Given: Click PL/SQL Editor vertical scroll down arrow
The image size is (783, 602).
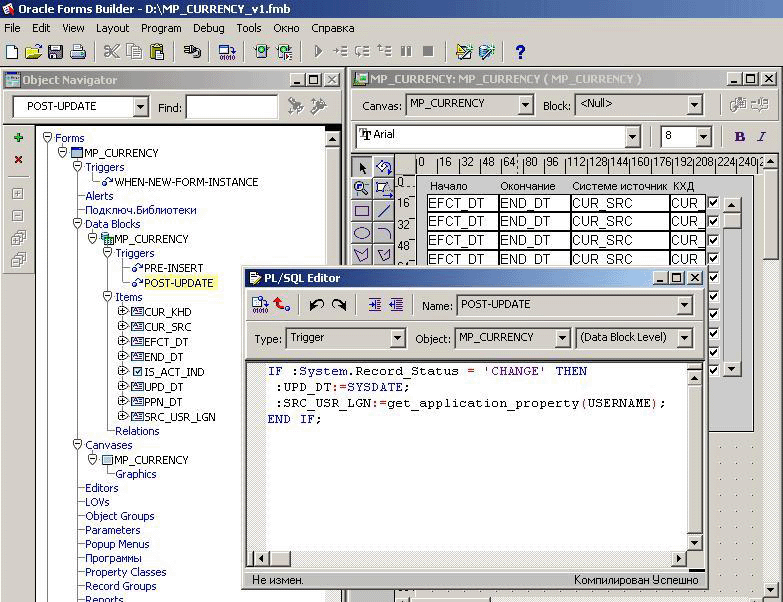Looking at the screenshot, I should (694, 543).
